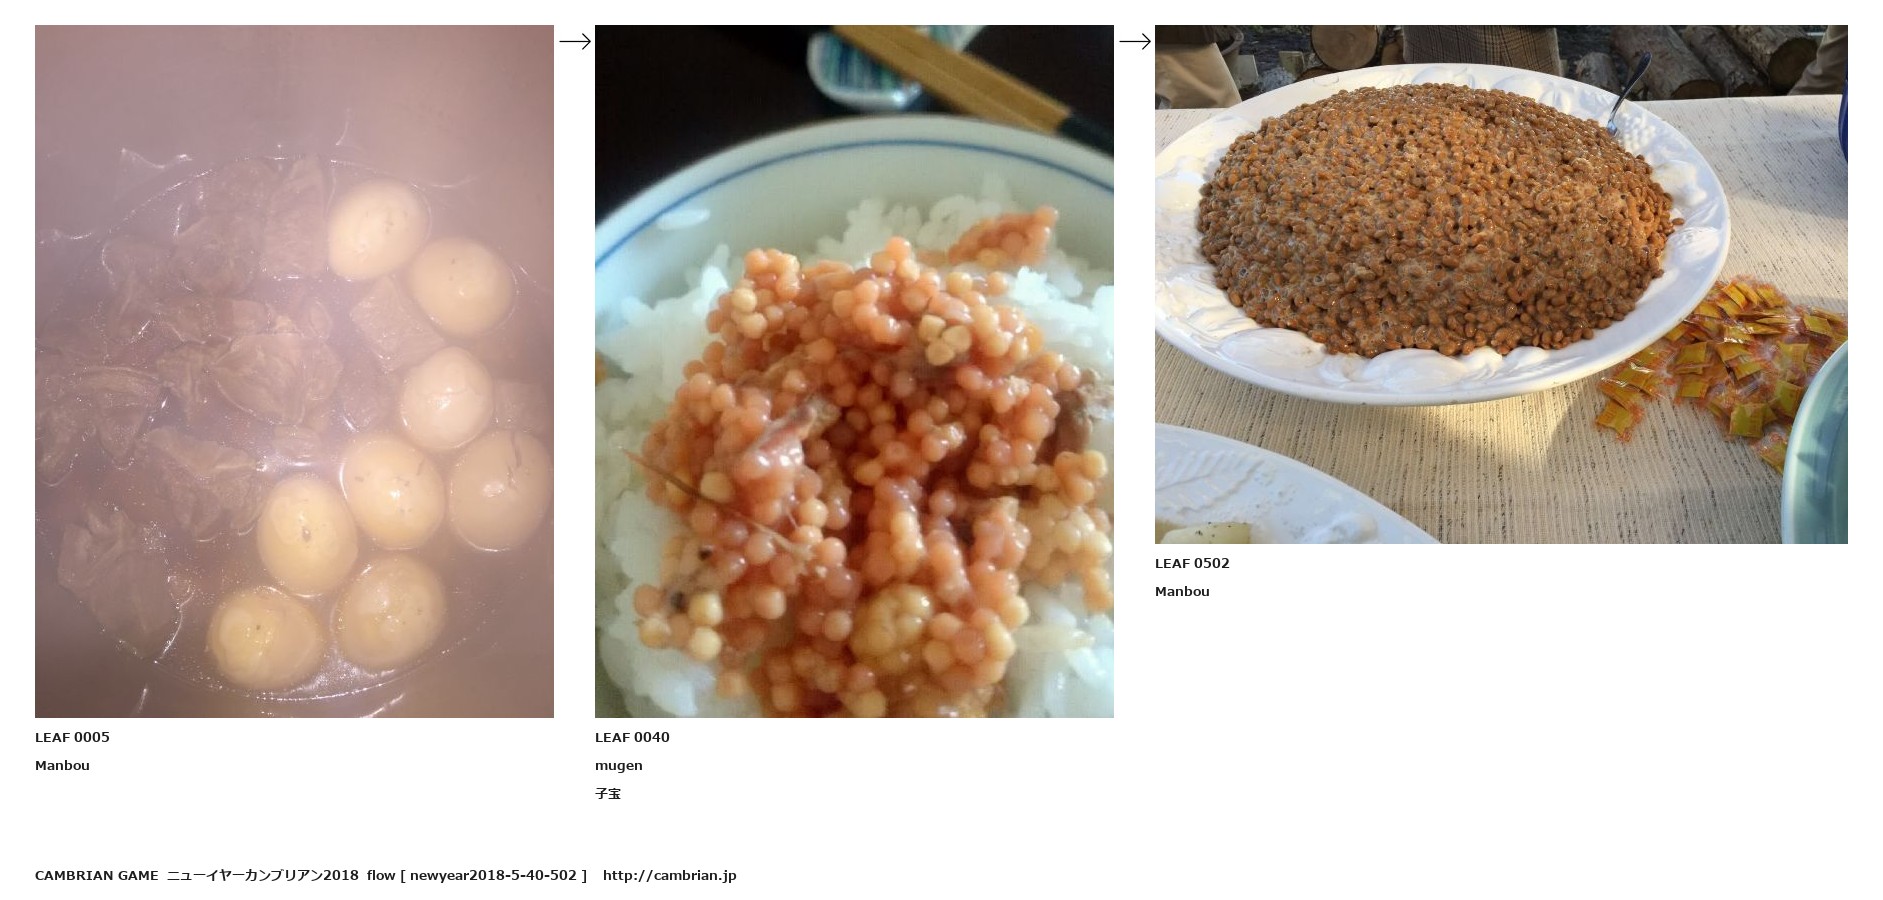This screenshot has width=1883, height=900.
Task: Open the boiled eggs stew photo
Action: (294, 371)
